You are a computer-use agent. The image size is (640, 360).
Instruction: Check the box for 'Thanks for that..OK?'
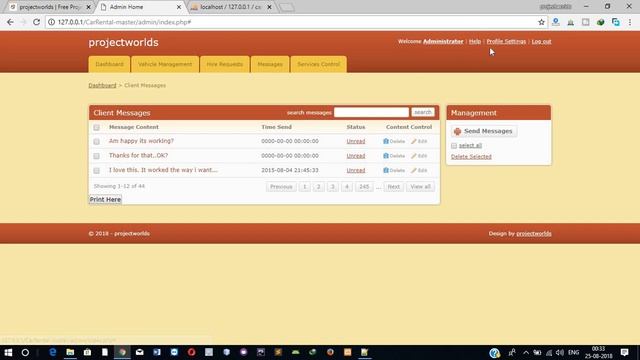(x=96, y=156)
